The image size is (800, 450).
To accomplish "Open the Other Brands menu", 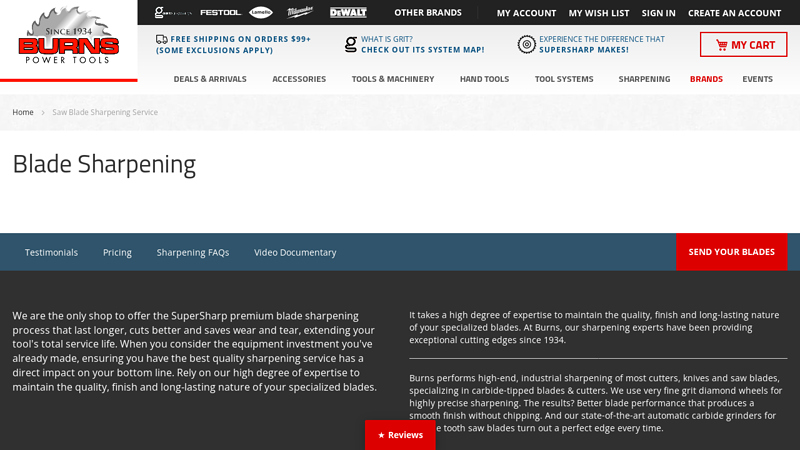I will coord(428,13).
